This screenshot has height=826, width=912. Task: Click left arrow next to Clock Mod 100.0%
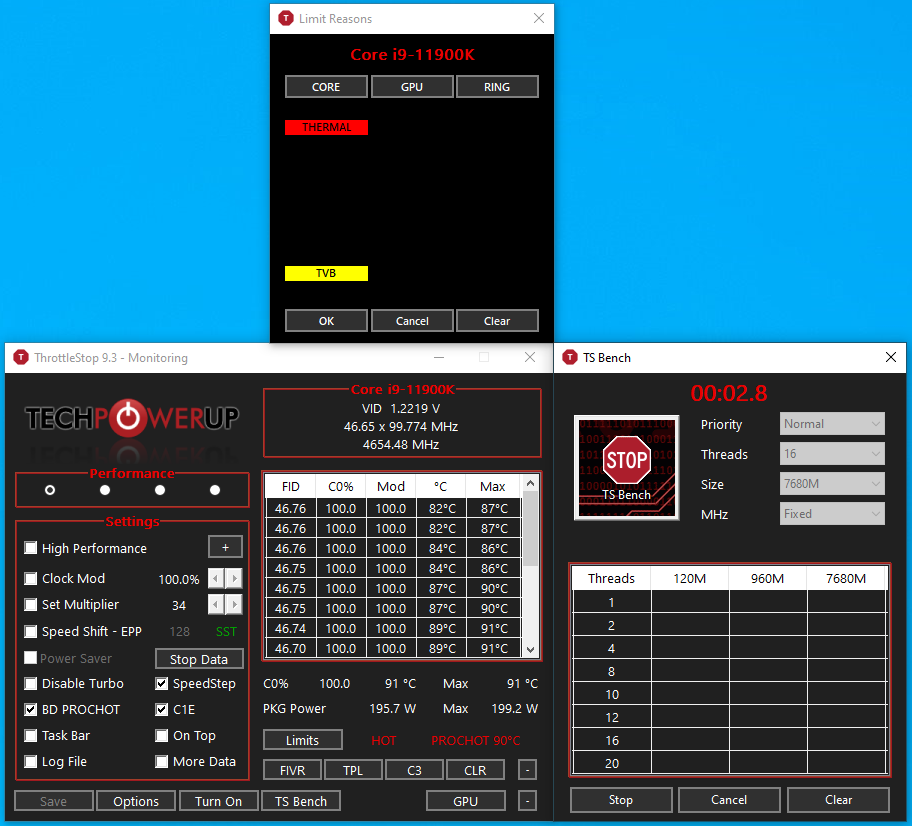(216, 578)
